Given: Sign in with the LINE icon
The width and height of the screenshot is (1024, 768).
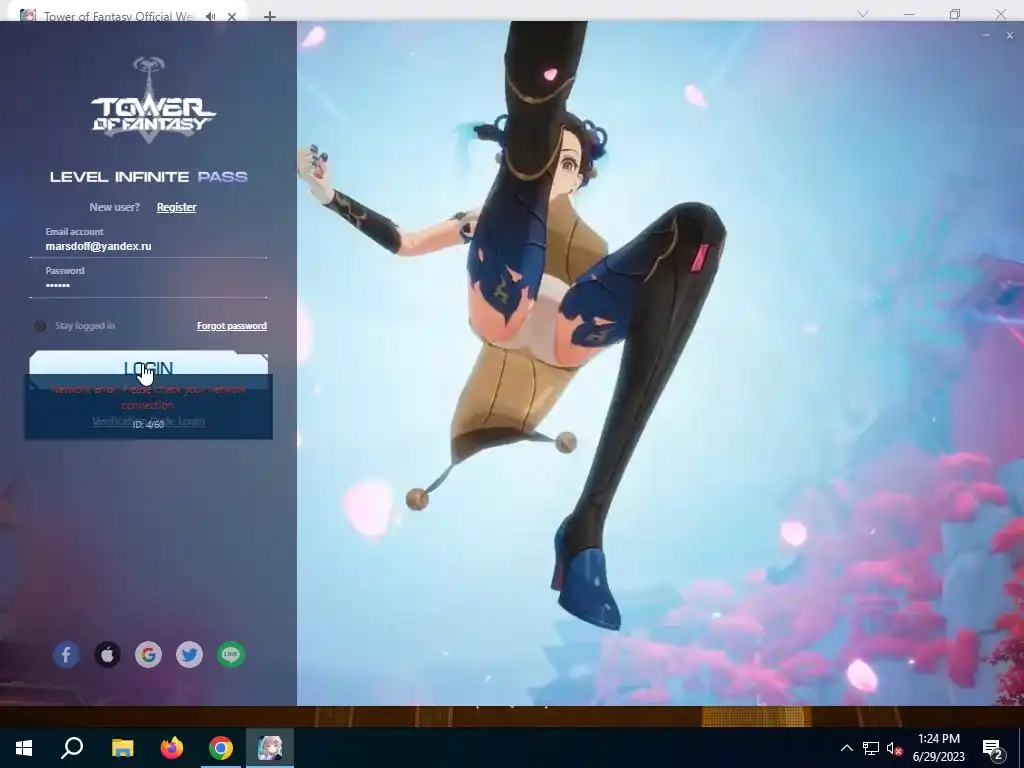Looking at the screenshot, I should (231, 654).
